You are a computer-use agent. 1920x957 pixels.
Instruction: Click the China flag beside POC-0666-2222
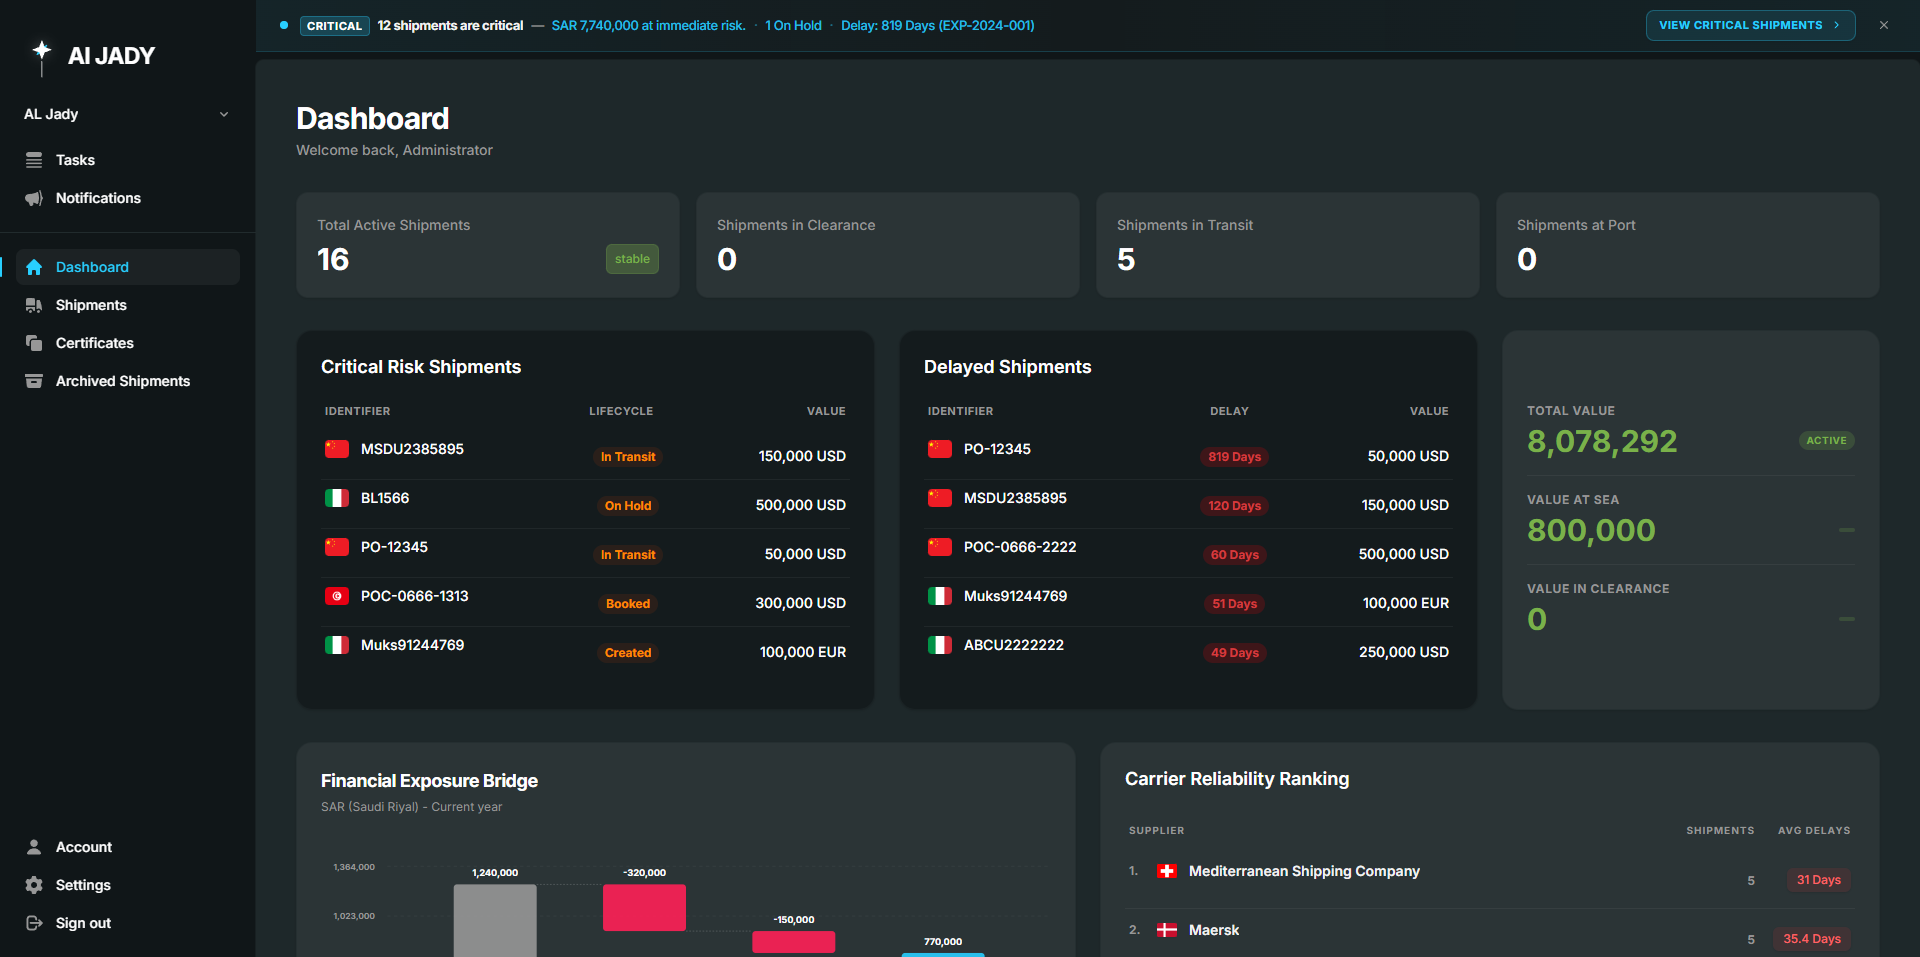pos(940,547)
